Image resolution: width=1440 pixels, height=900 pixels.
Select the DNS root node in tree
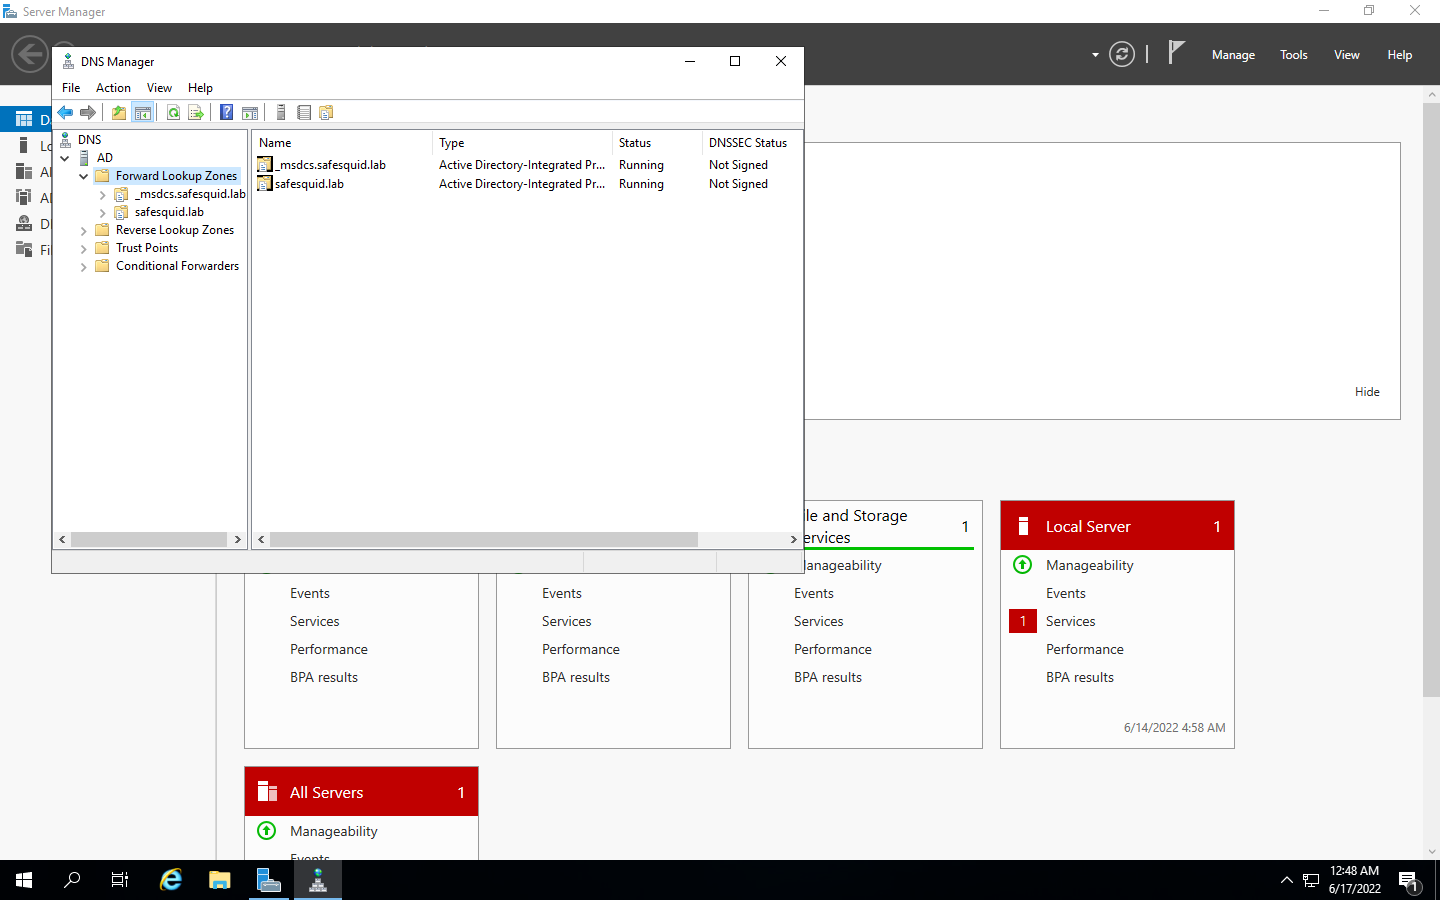point(89,140)
